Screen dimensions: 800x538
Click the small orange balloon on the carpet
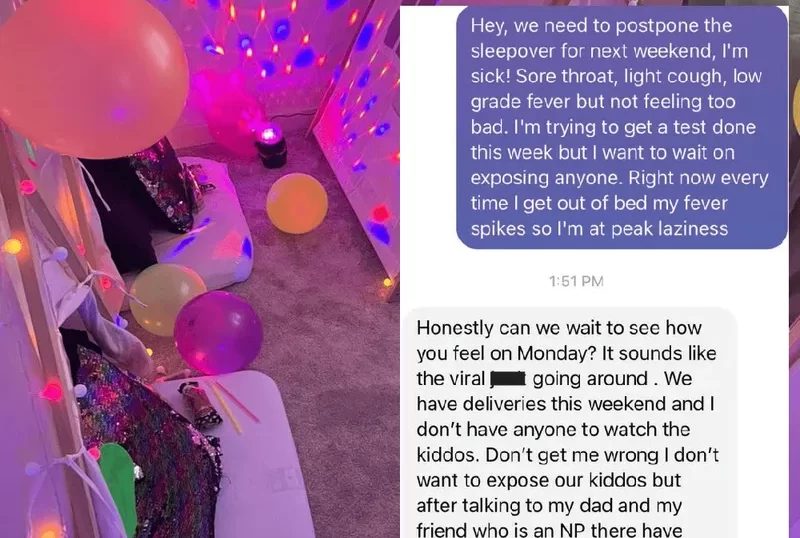click(x=297, y=203)
